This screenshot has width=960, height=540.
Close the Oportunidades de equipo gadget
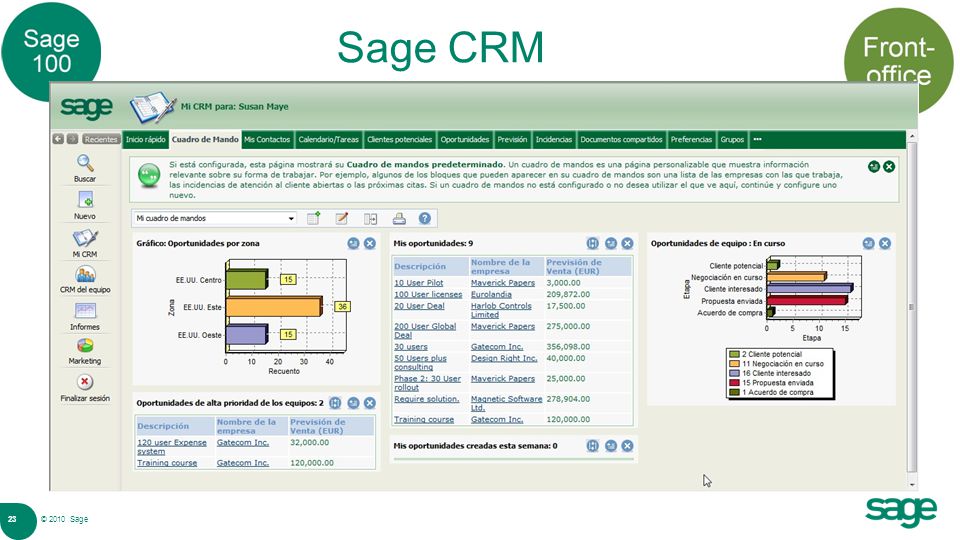(x=885, y=244)
